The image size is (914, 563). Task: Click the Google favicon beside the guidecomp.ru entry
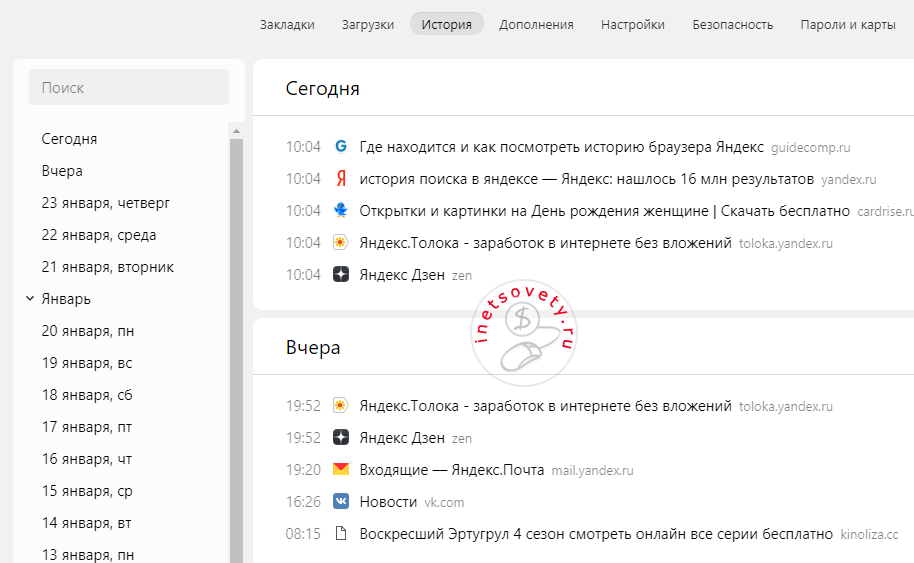click(x=341, y=146)
